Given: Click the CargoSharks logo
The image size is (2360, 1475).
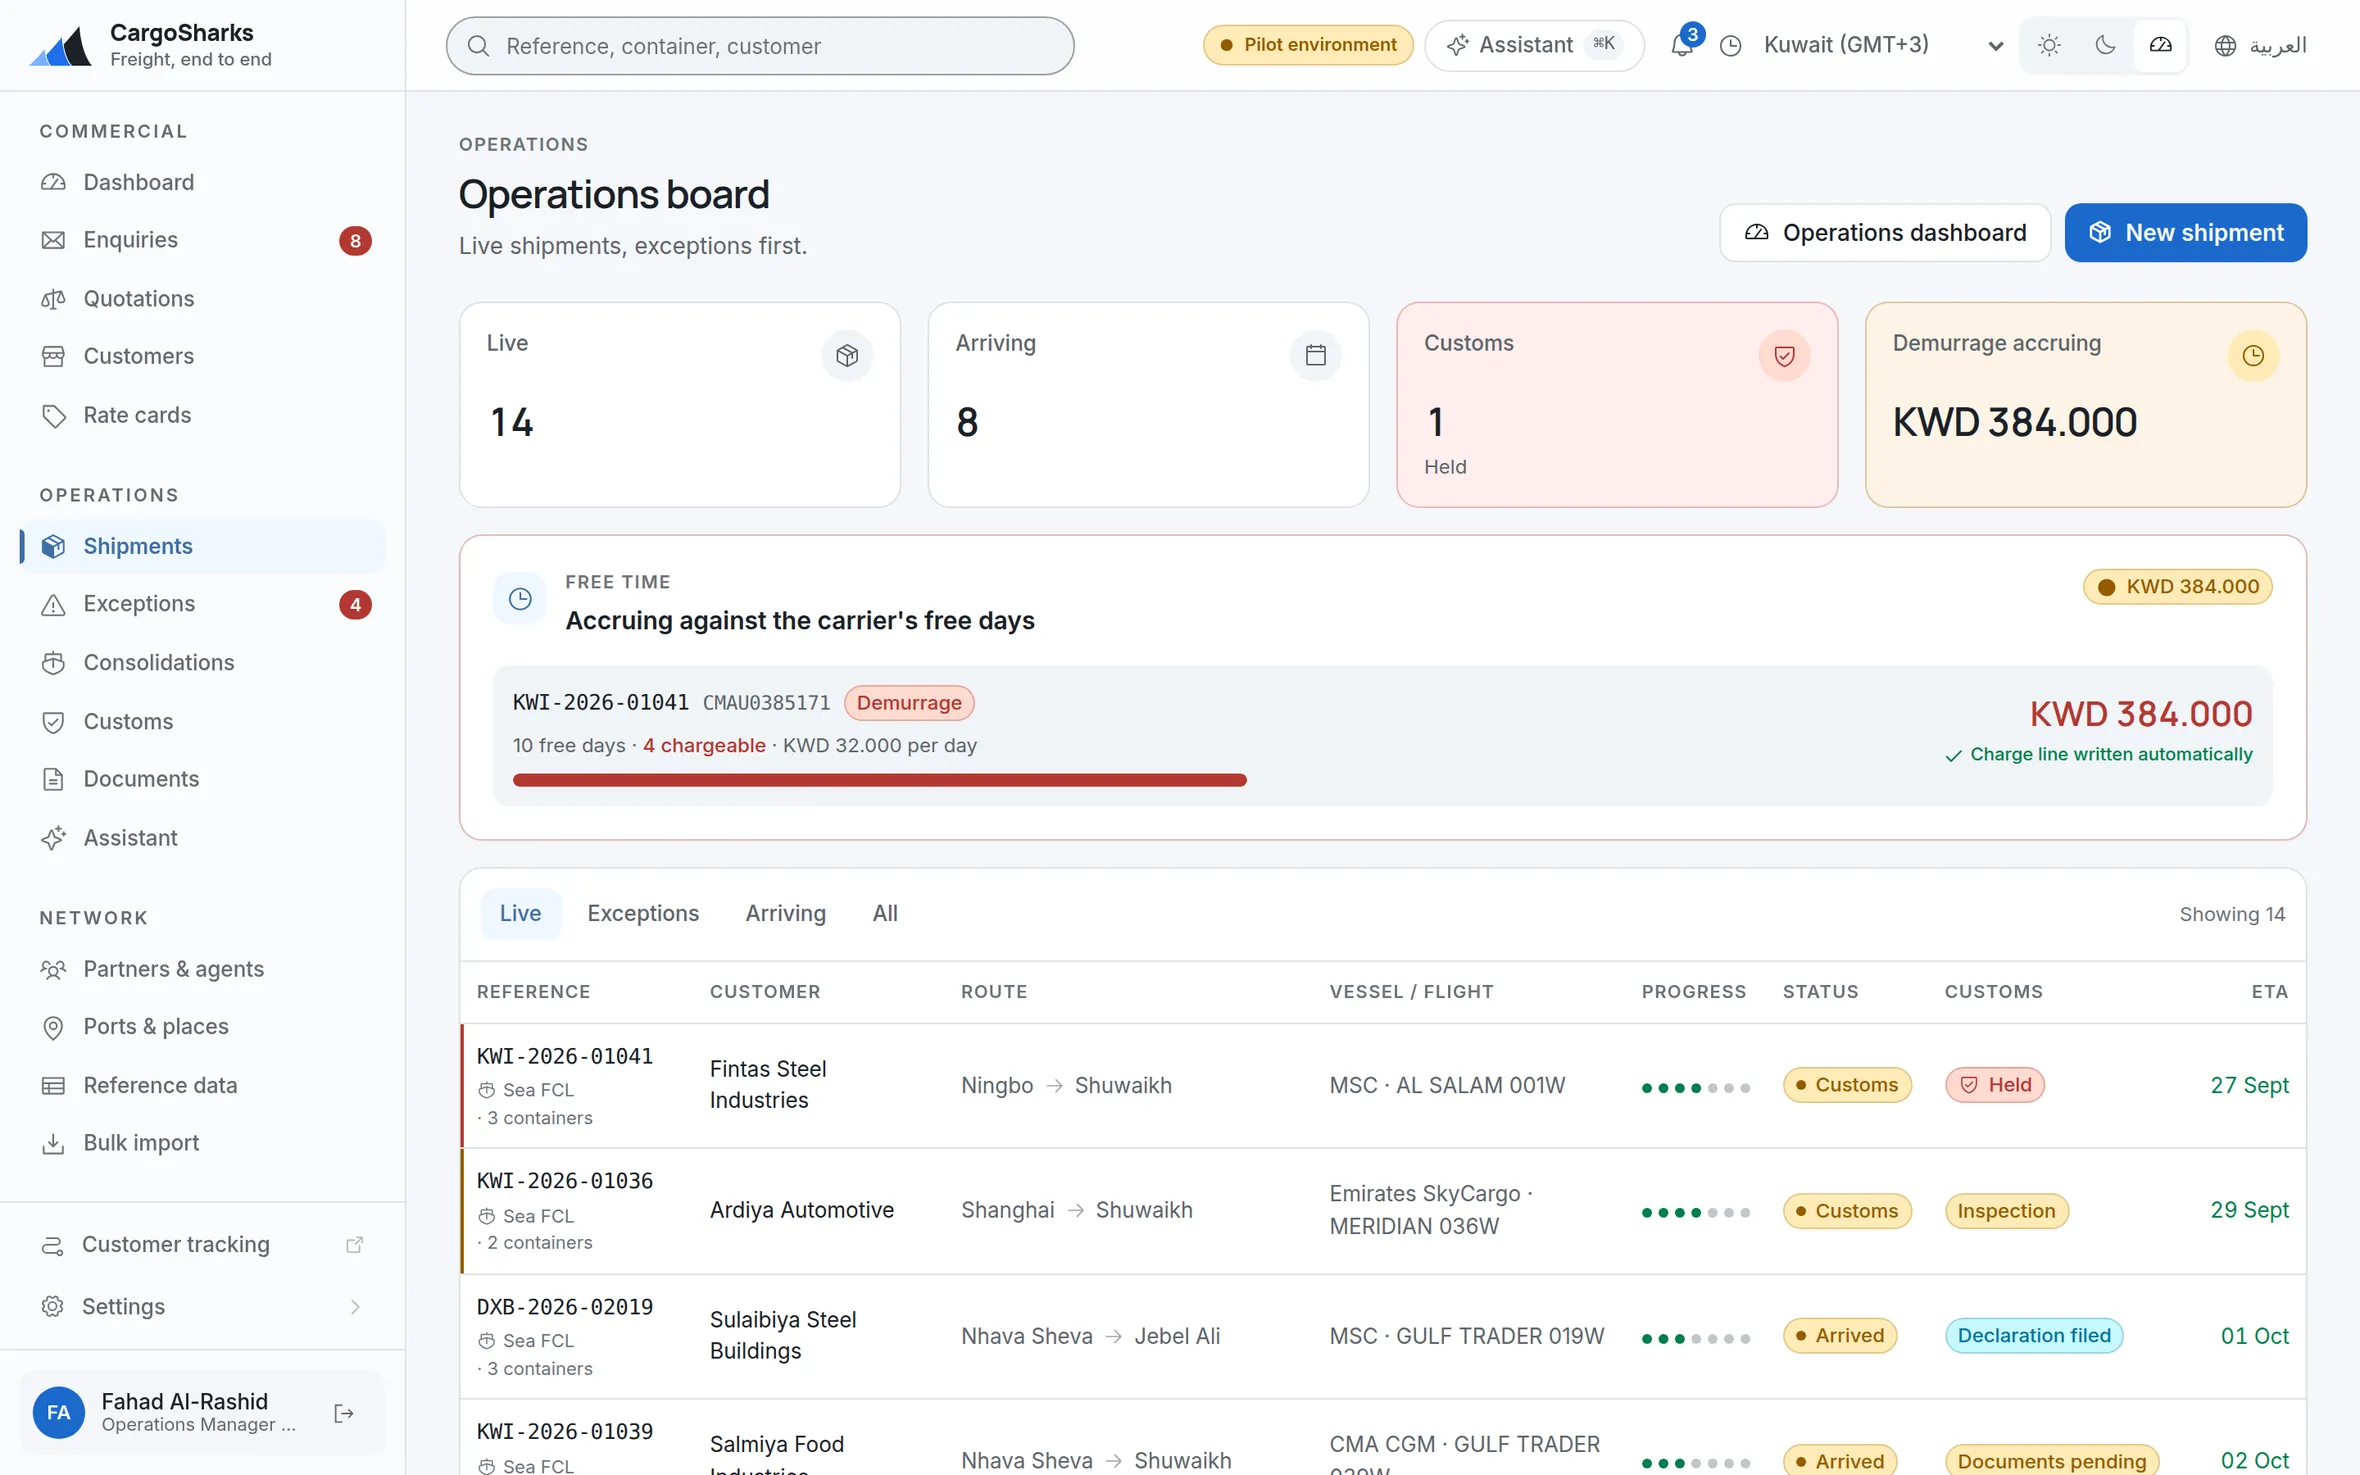Looking at the screenshot, I should [x=60, y=46].
